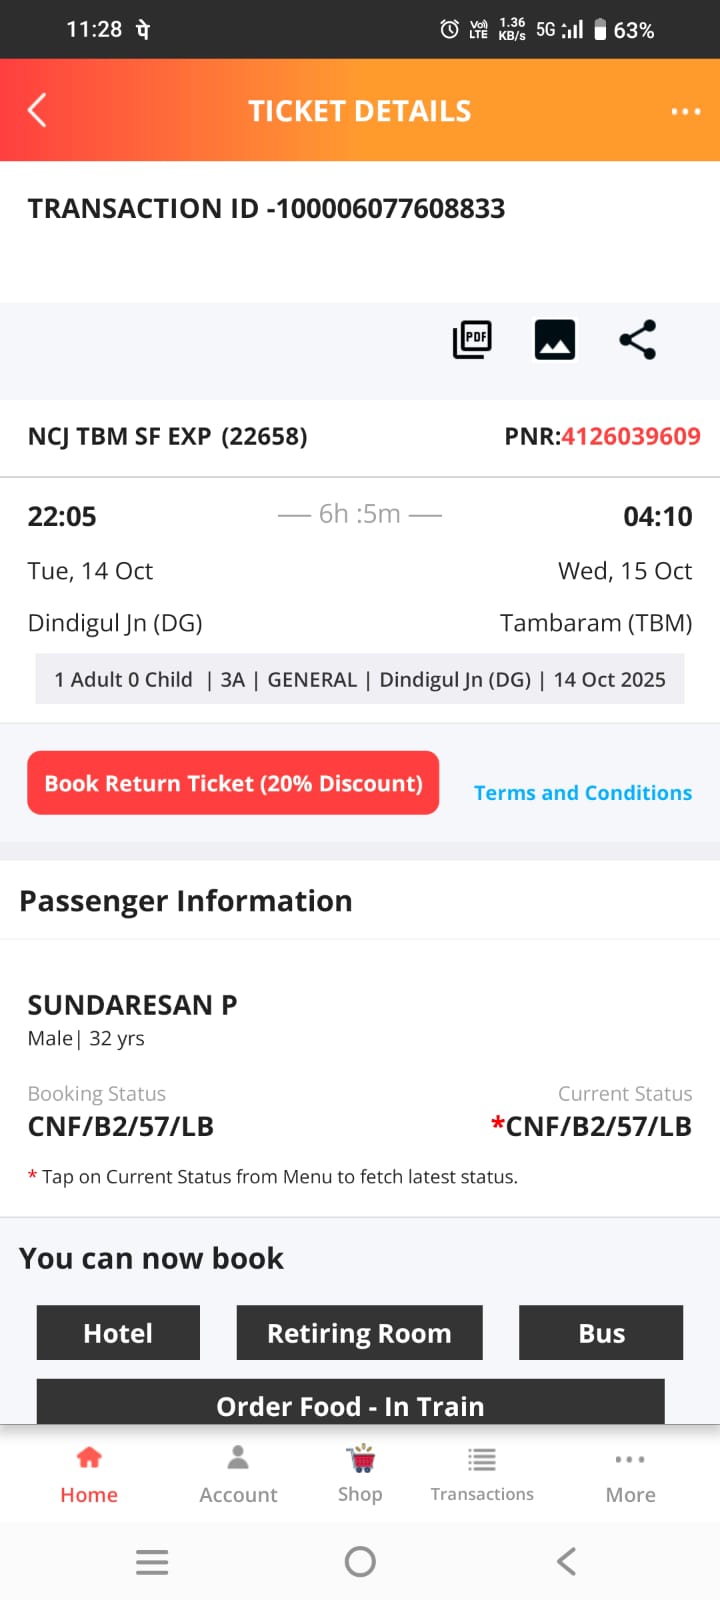Image resolution: width=720 pixels, height=1600 pixels.
Task: Tap the PNR number 4126039609
Action: coord(630,436)
